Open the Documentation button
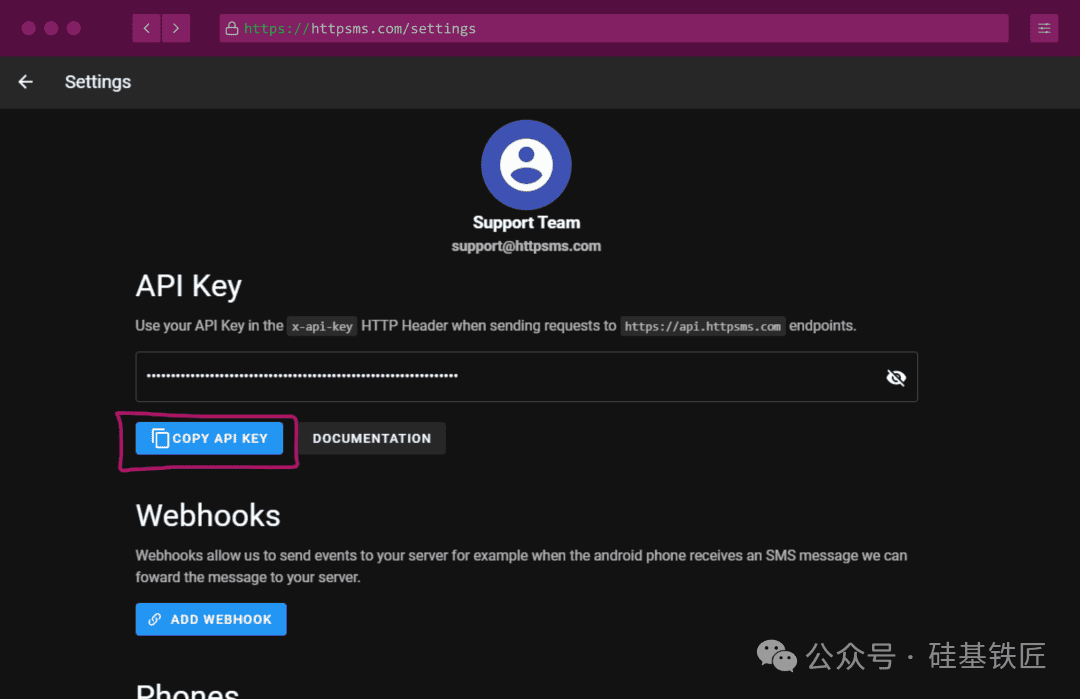 372,439
